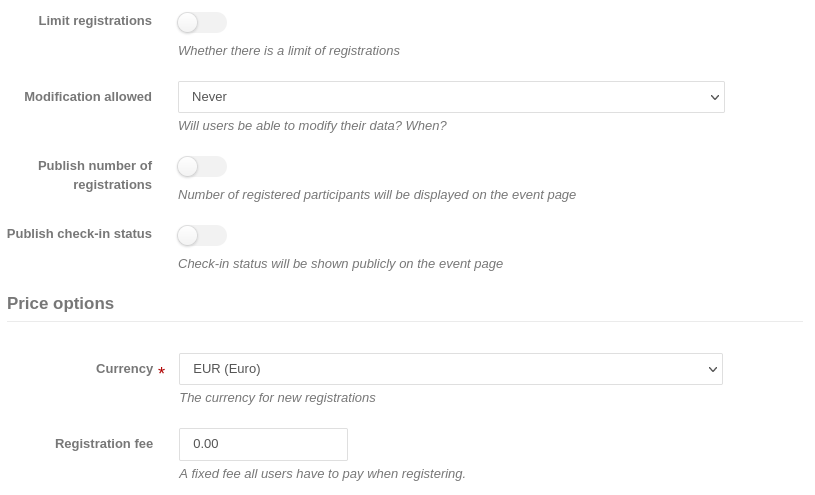Click the Currency field label
Screen dimensions: 815x495
click(x=124, y=369)
